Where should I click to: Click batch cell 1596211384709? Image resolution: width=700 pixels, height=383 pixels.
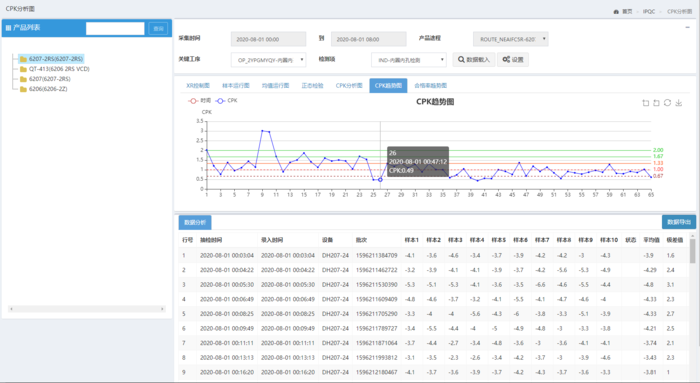[x=376, y=256]
